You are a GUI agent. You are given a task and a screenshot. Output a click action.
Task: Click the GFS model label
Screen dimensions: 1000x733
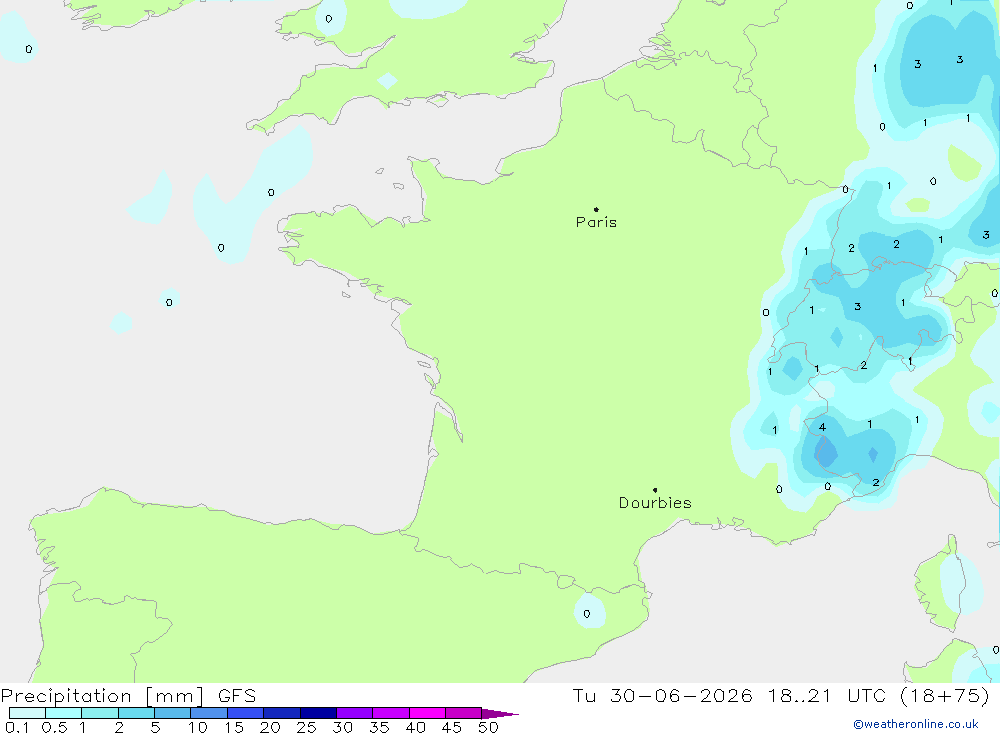[x=237, y=695]
